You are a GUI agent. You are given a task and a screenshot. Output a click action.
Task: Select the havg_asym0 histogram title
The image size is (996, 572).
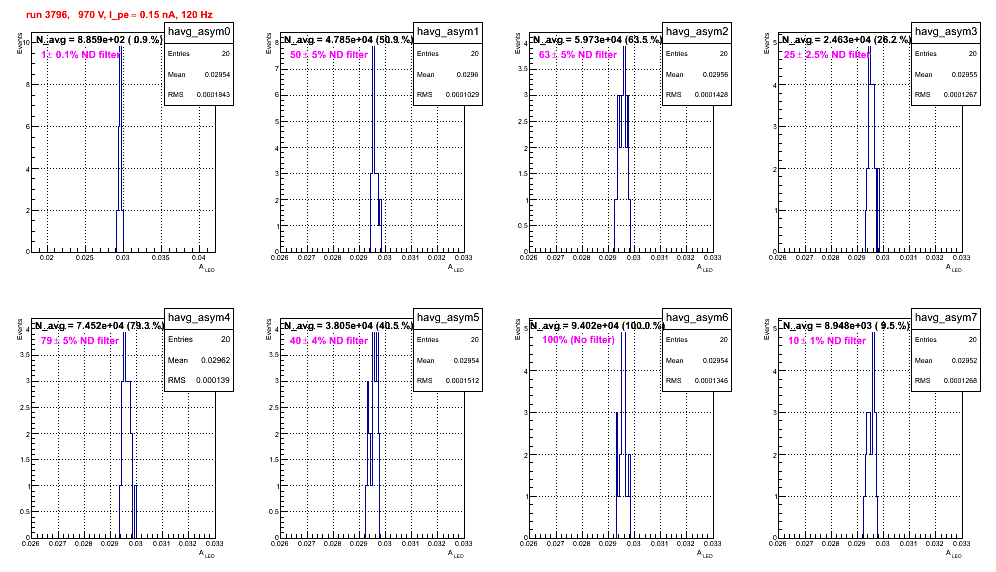[199, 32]
